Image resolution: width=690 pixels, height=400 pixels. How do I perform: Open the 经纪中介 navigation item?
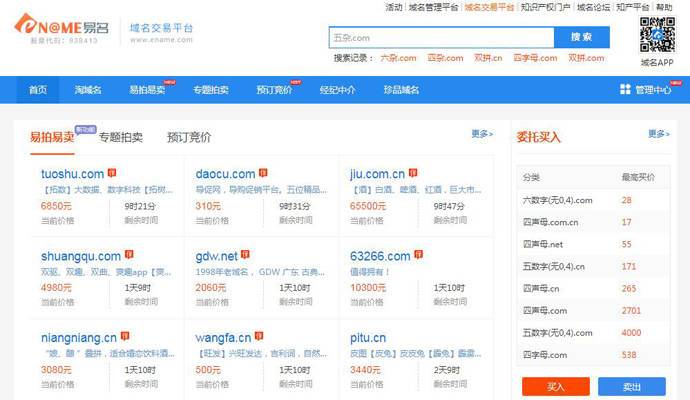(338, 90)
